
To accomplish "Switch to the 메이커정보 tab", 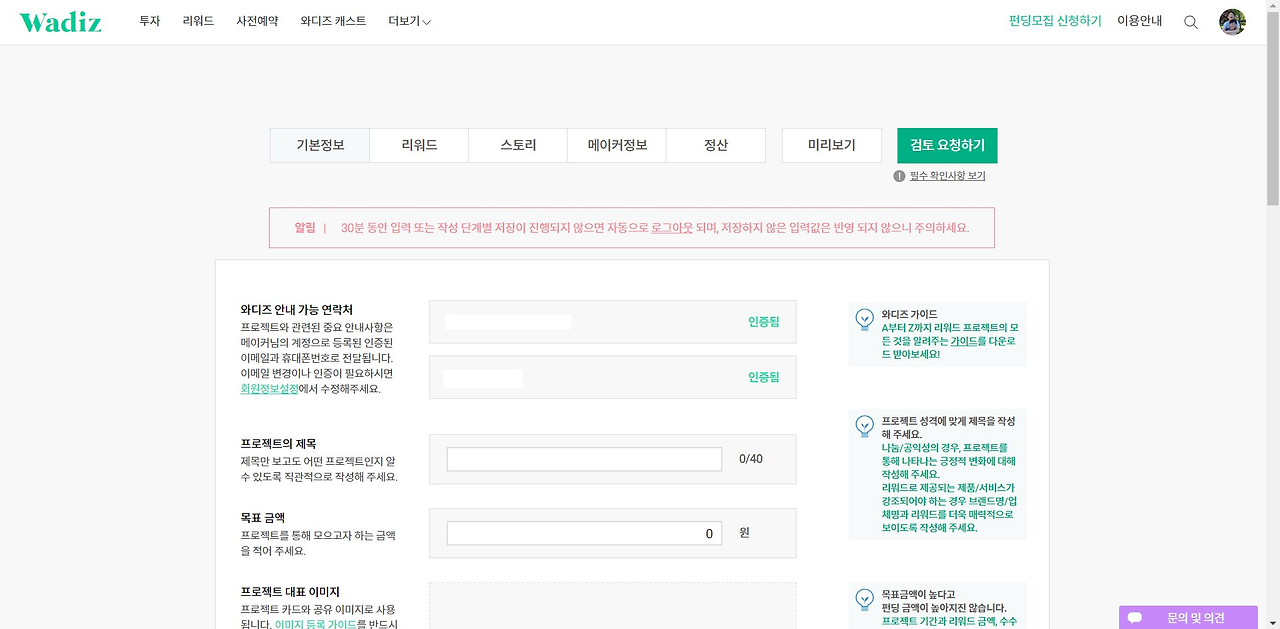I will (617, 145).
